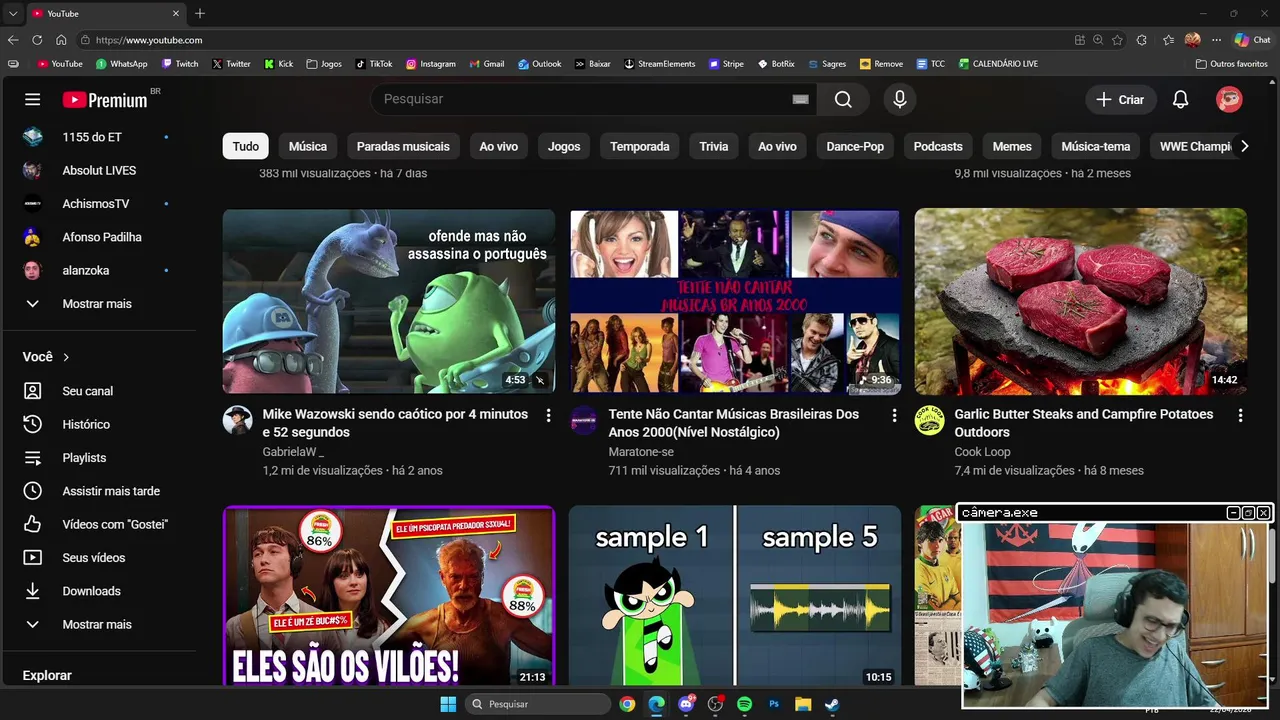Open options menu for Mike Wazowski video
The height and width of the screenshot is (720, 1280).
pos(548,415)
